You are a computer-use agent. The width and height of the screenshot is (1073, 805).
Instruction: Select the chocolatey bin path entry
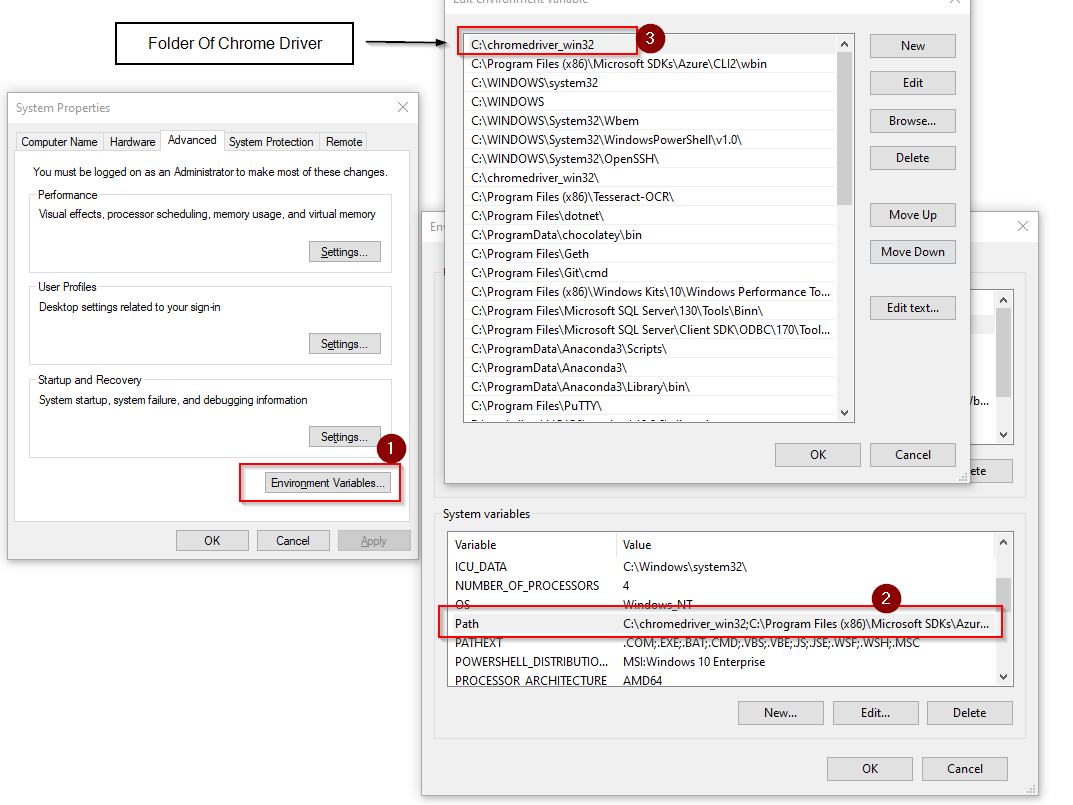pos(650,235)
